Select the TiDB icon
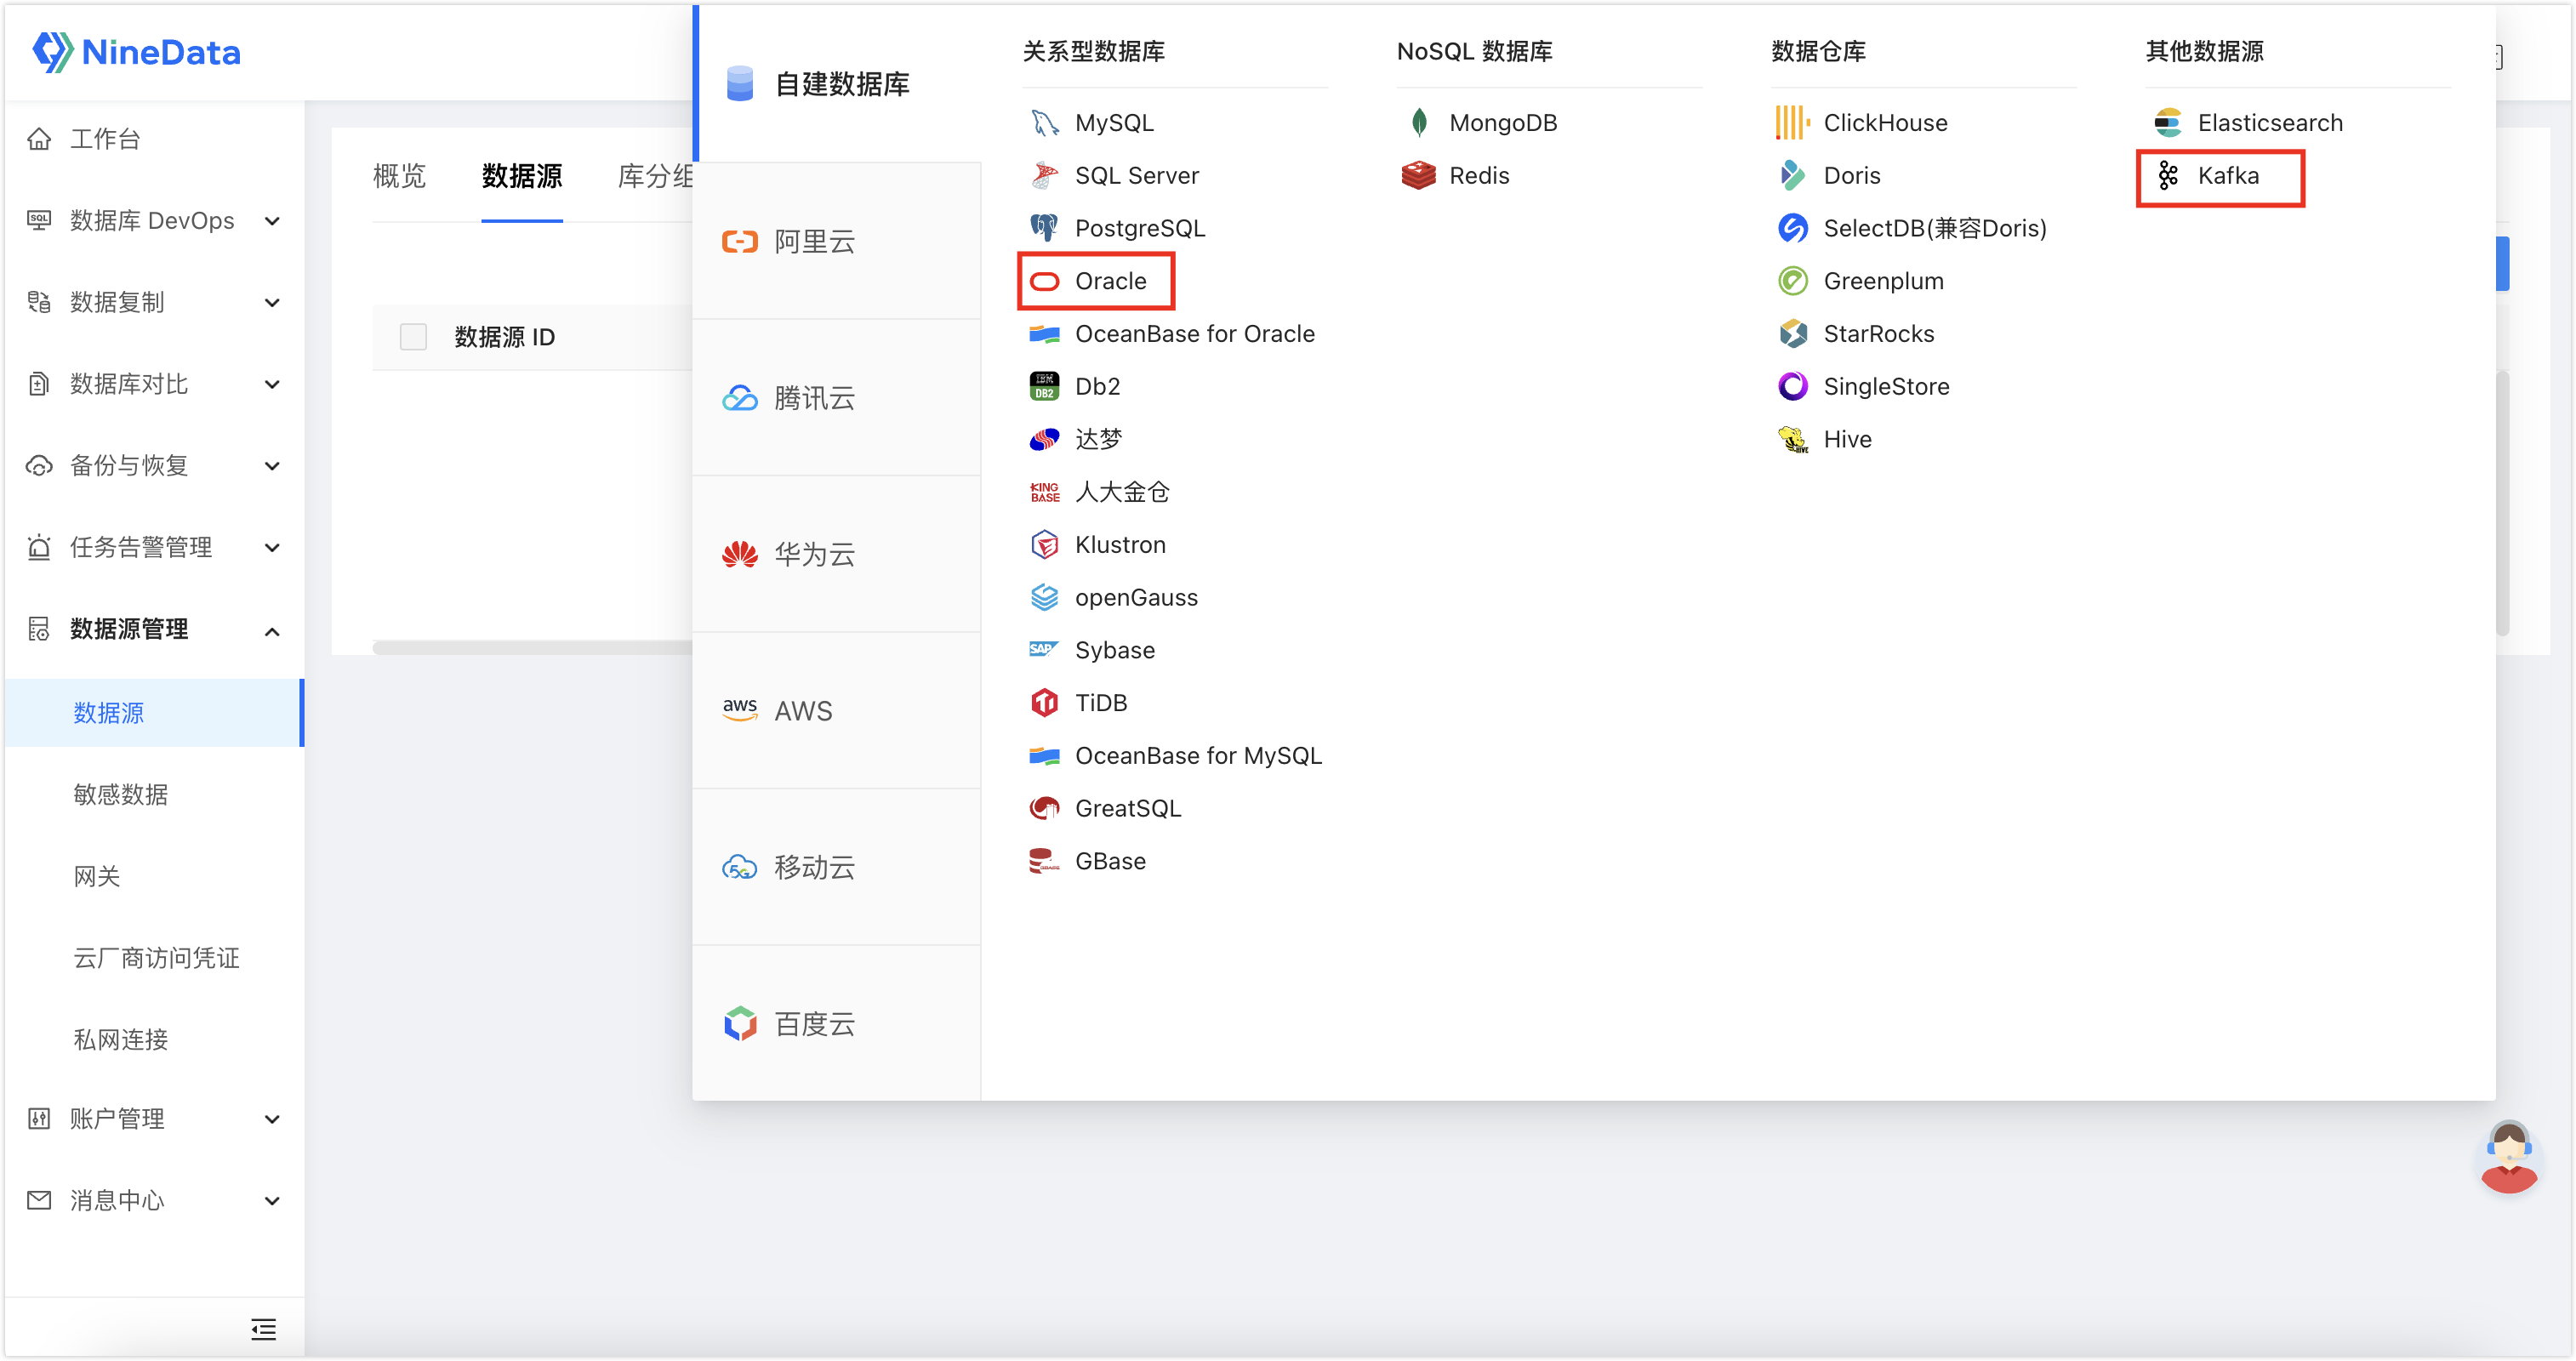 1044,703
